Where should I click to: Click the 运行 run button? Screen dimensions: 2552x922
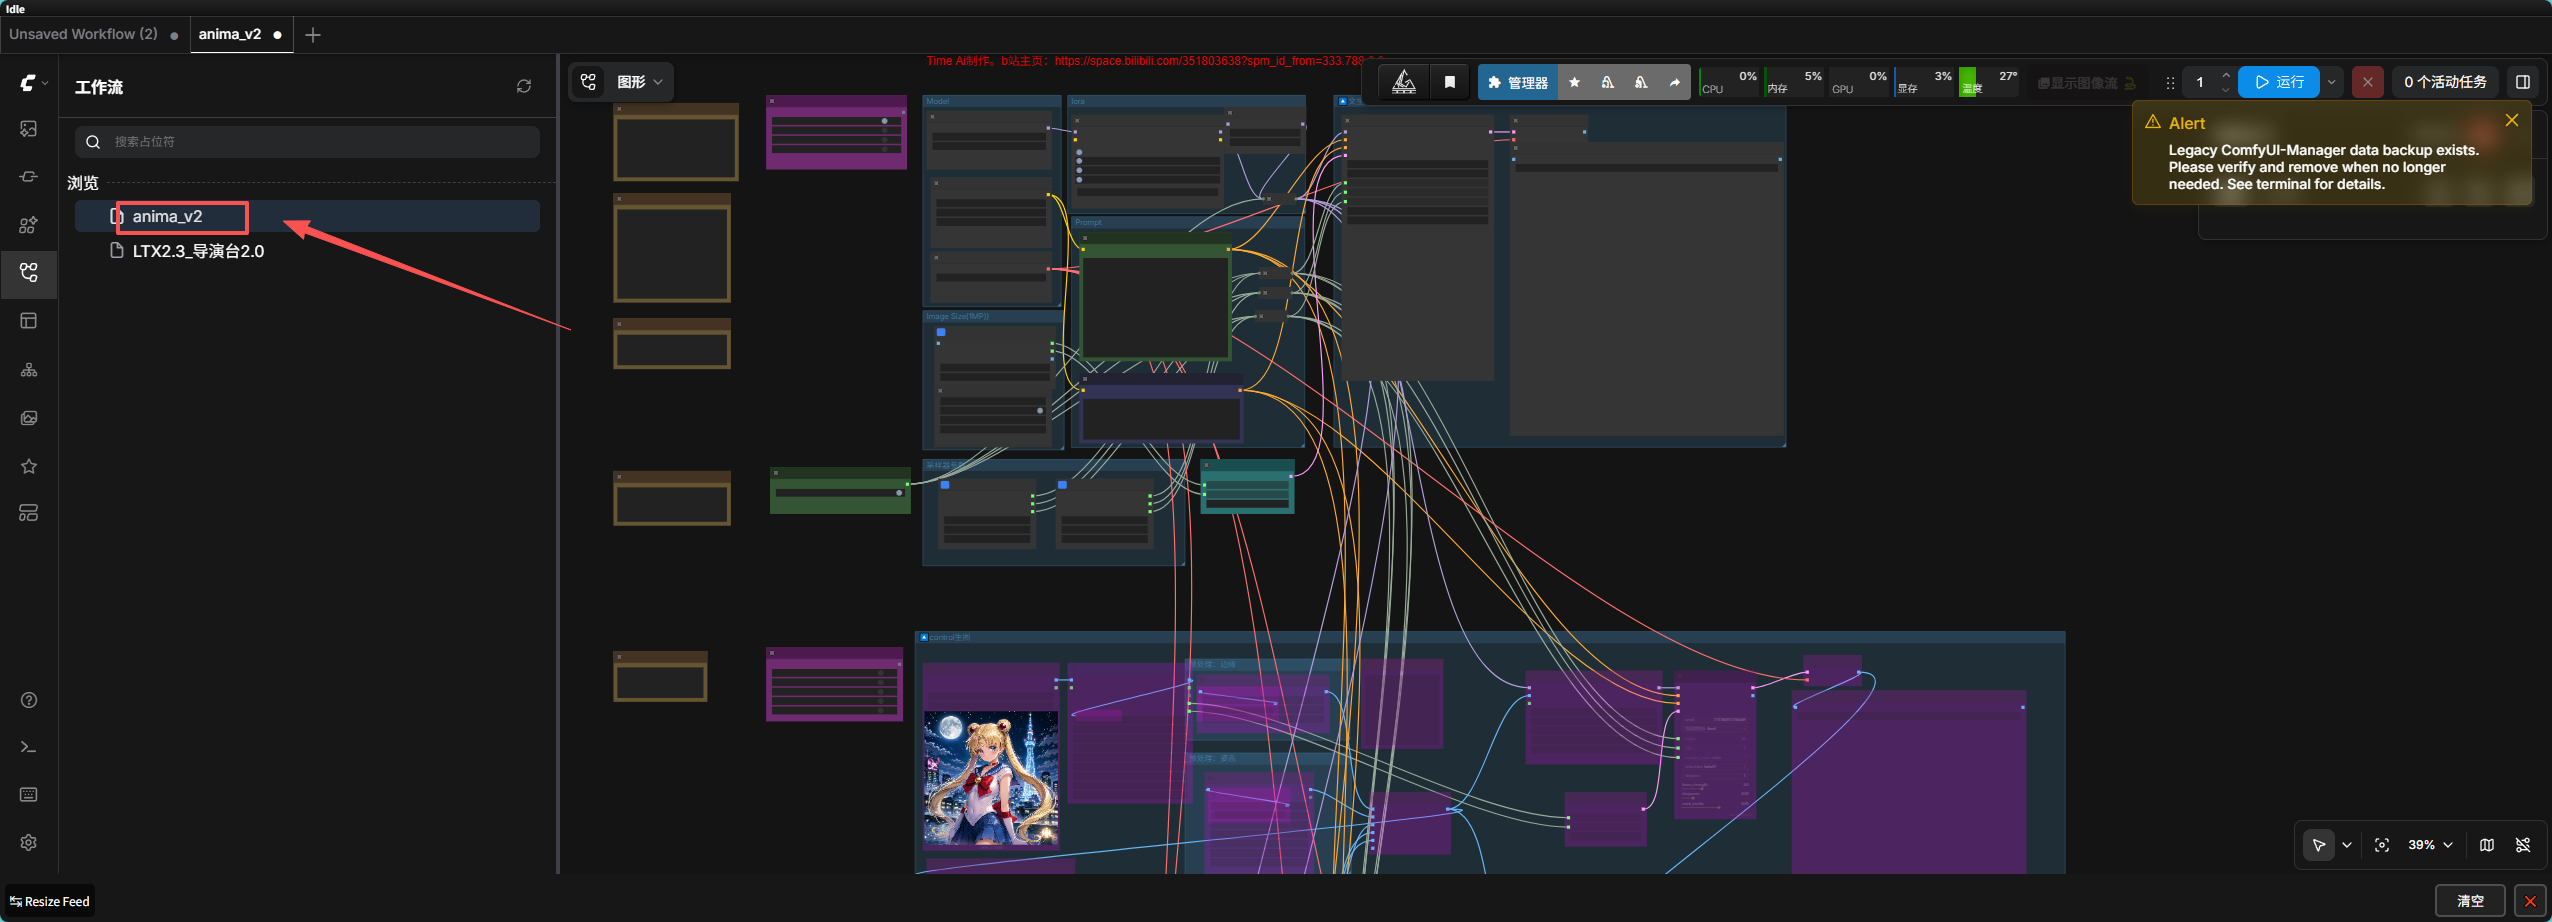point(2279,82)
